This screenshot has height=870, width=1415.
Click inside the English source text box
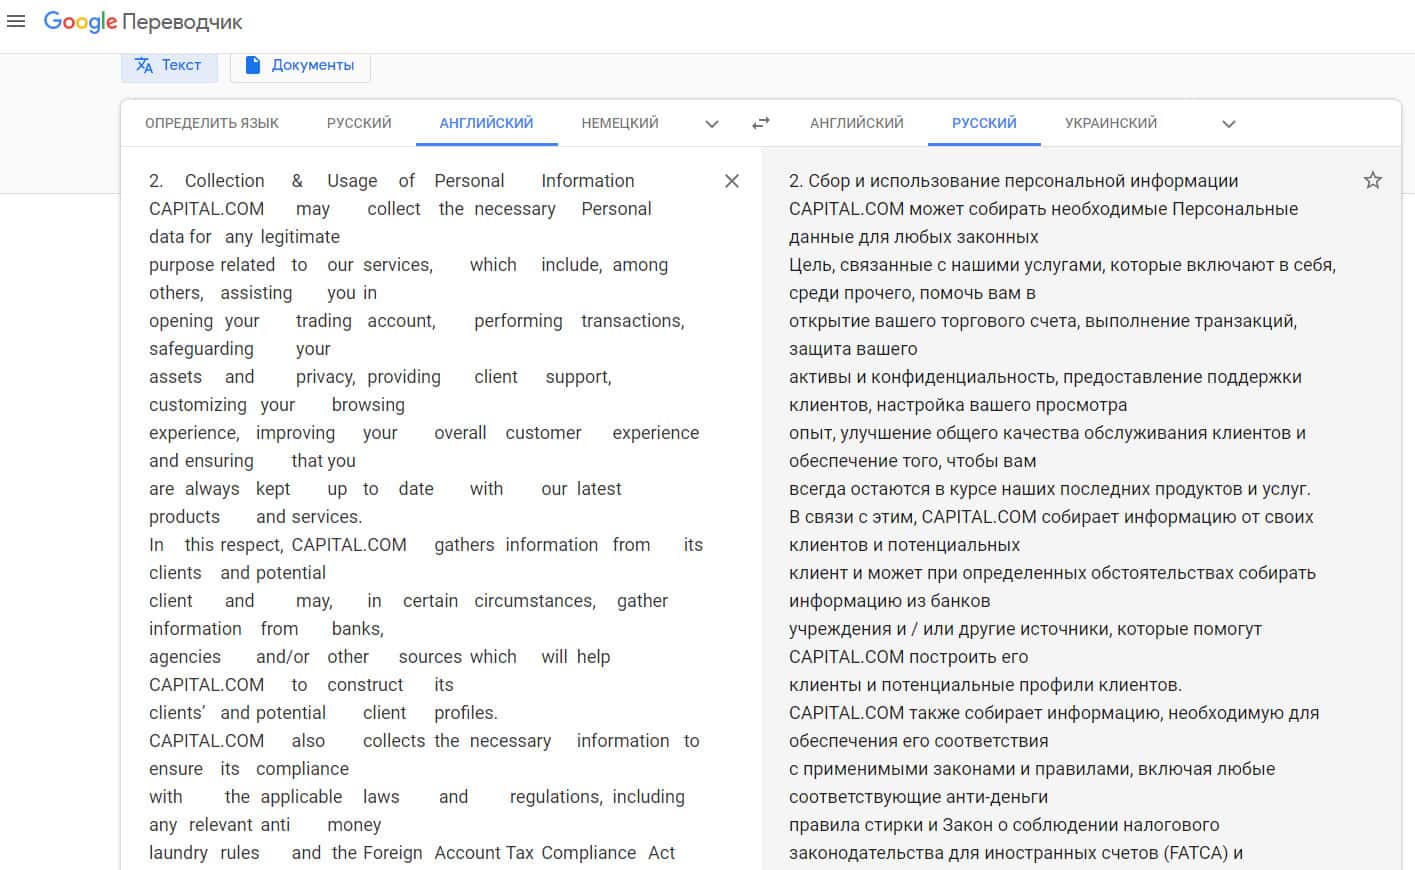pyautogui.click(x=420, y=460)
